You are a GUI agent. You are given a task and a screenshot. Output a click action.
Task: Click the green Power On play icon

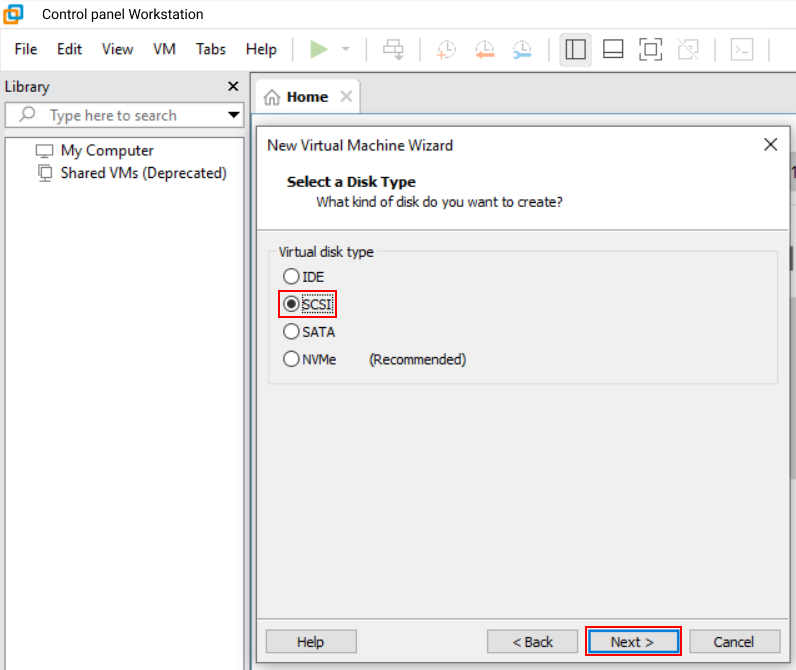click(319, 50)
